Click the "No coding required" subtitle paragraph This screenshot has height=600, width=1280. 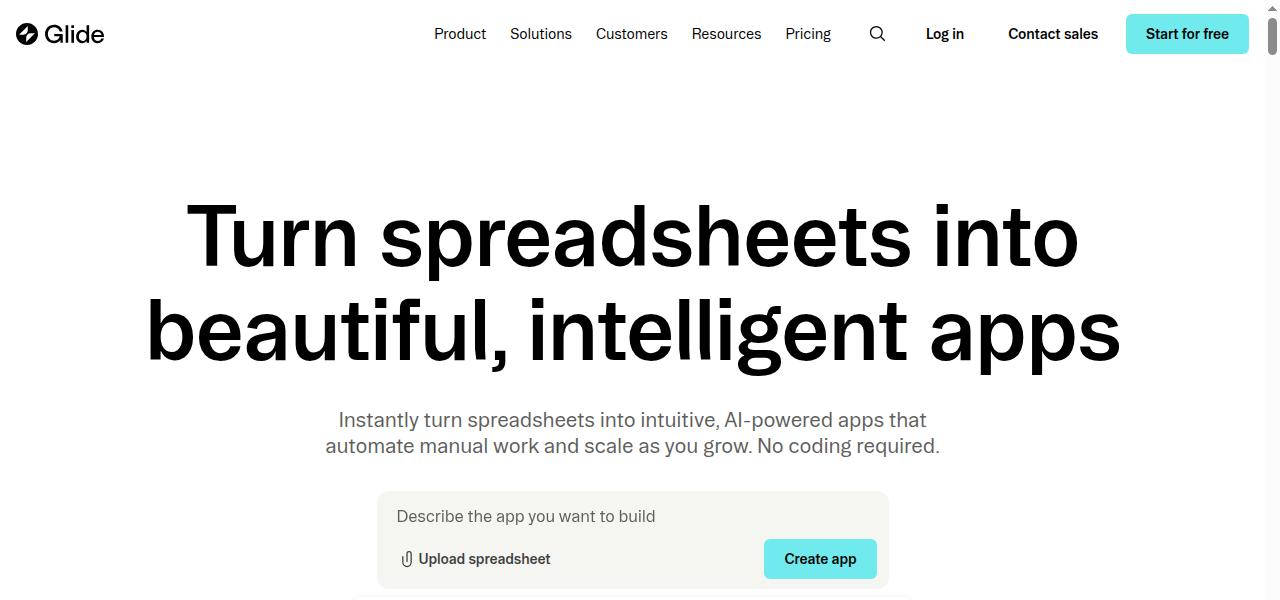pos(632,433)
